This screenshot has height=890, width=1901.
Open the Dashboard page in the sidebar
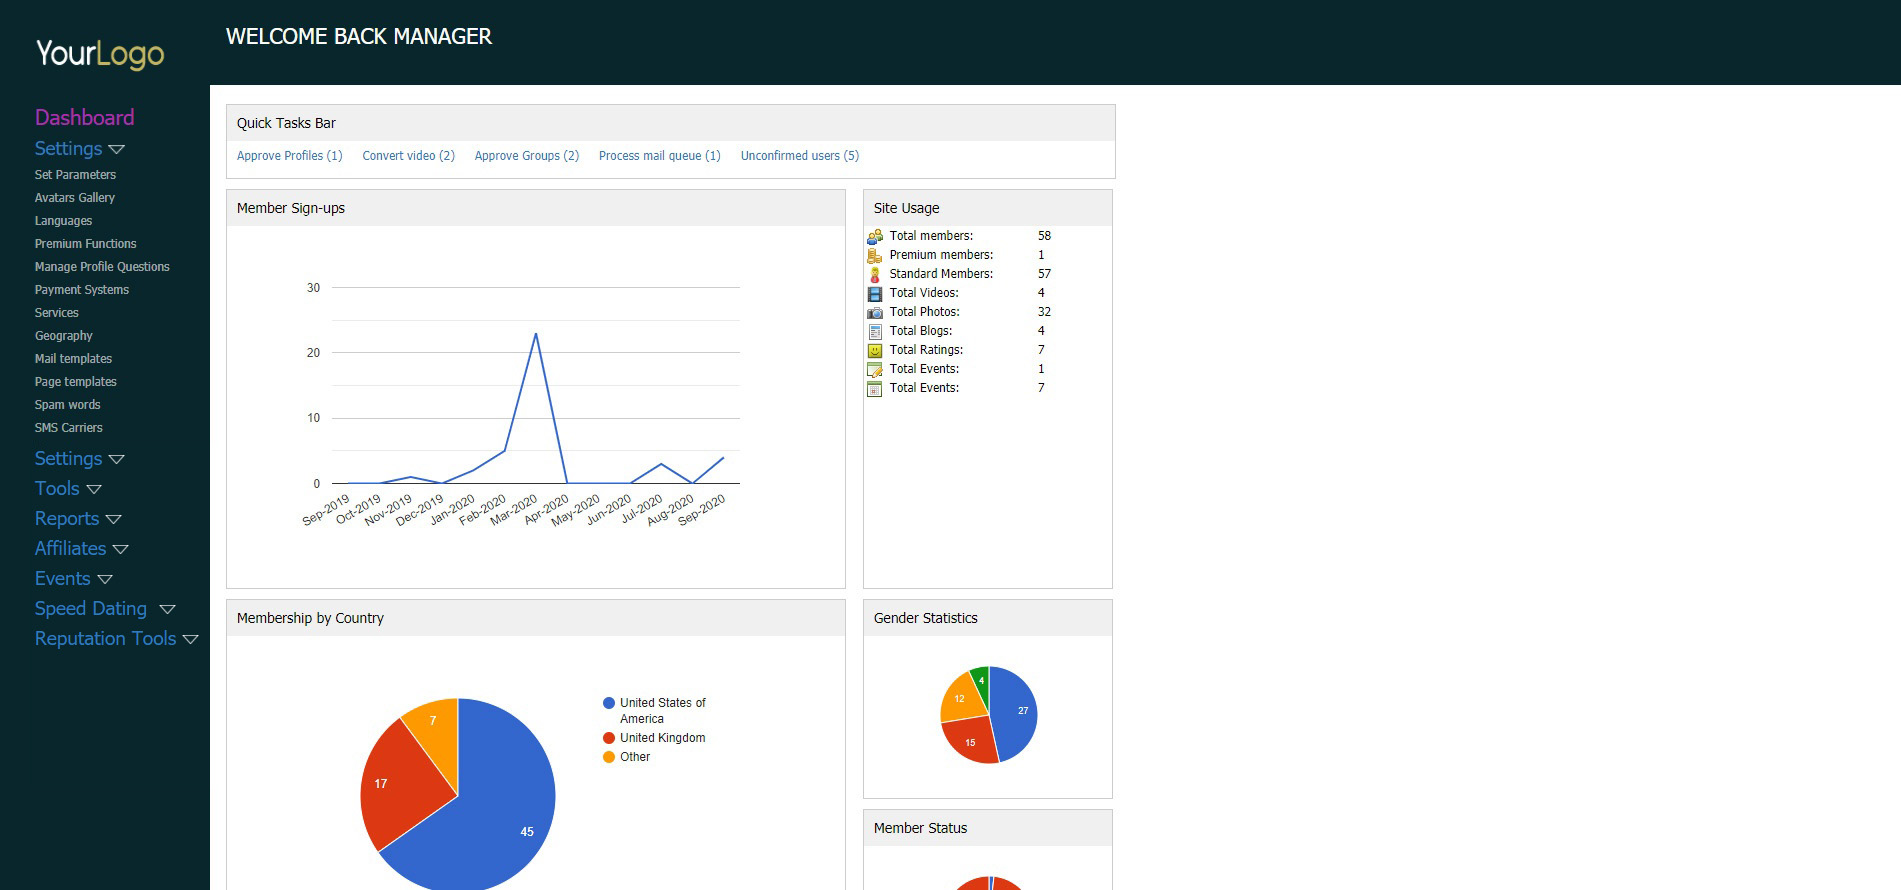pyautogui.click(x=84, y=117)
